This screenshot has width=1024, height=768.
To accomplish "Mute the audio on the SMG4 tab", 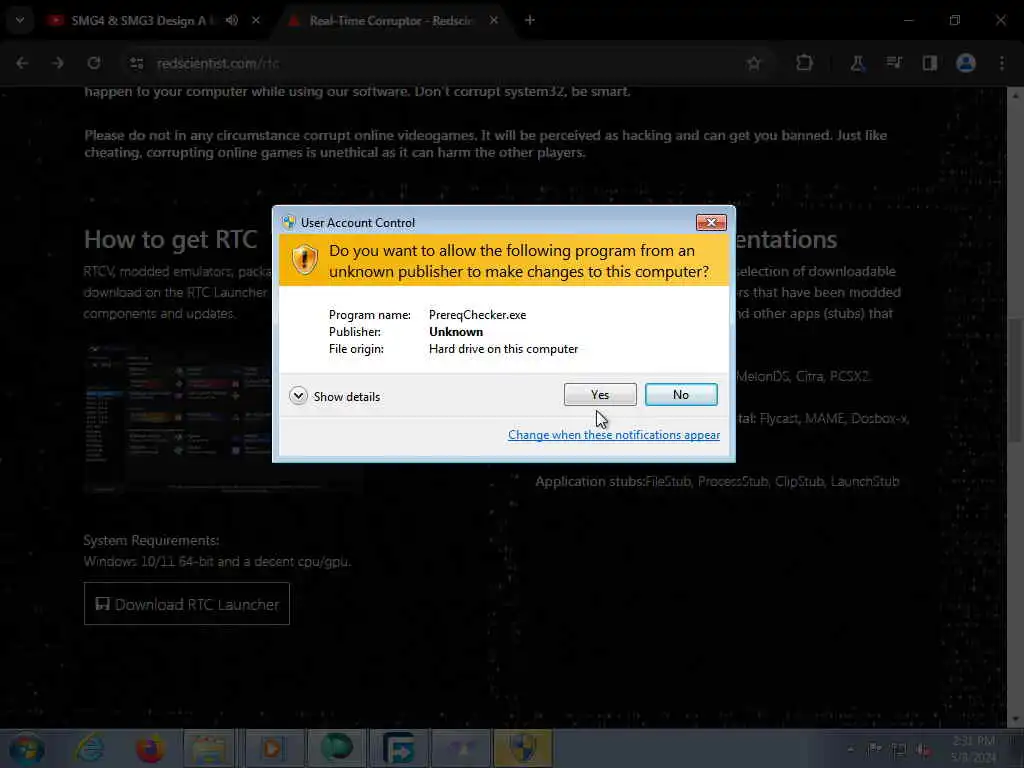I will pyautogui.click(x=232, y=21).
